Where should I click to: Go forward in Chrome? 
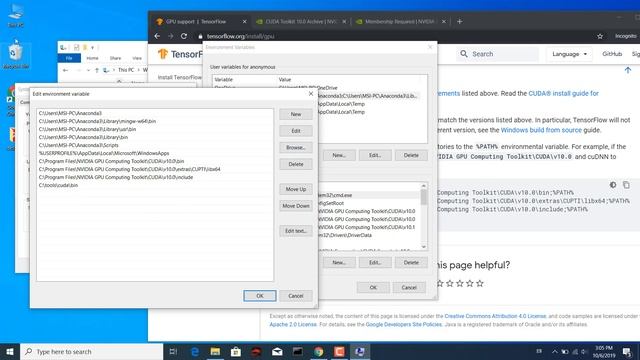coord(171,36)
